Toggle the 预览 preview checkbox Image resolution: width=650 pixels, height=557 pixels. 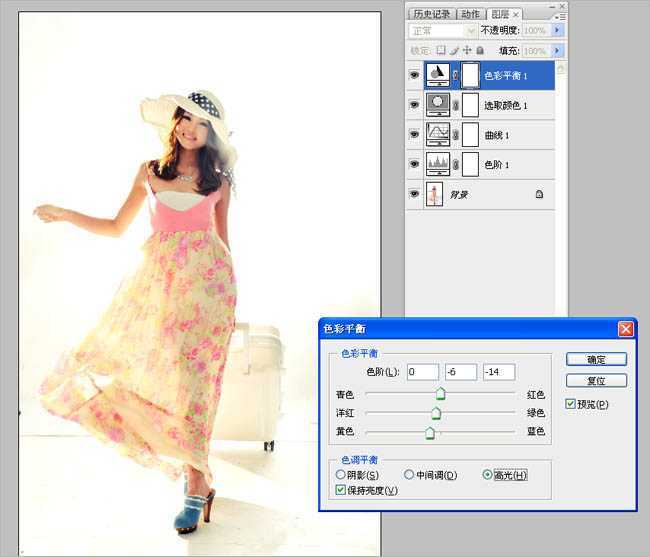(570, 404)
